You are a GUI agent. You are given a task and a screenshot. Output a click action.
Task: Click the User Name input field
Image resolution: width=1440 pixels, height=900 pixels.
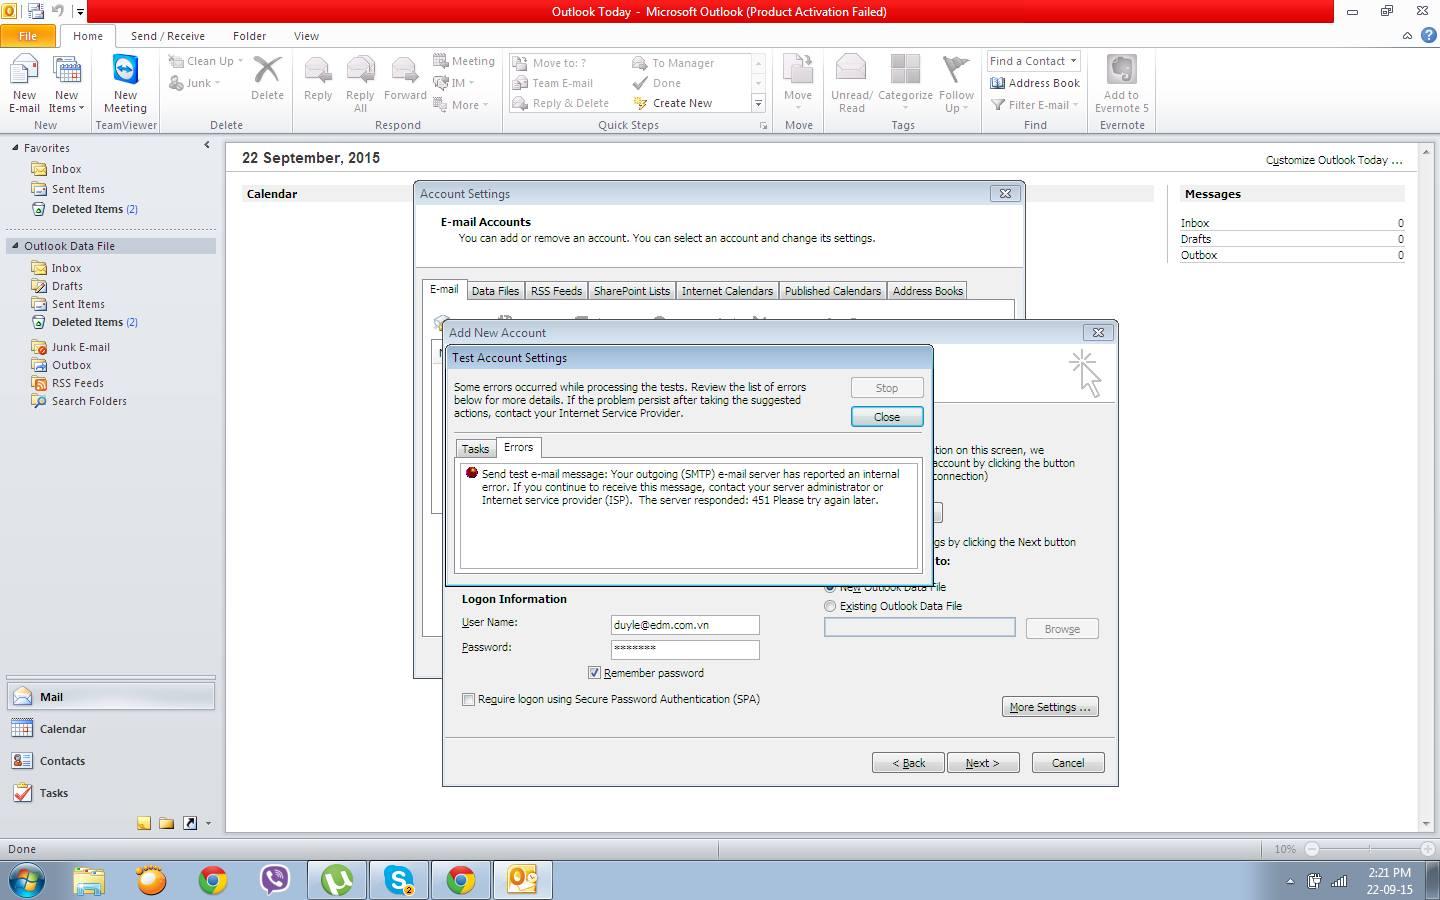pos(685,625)
